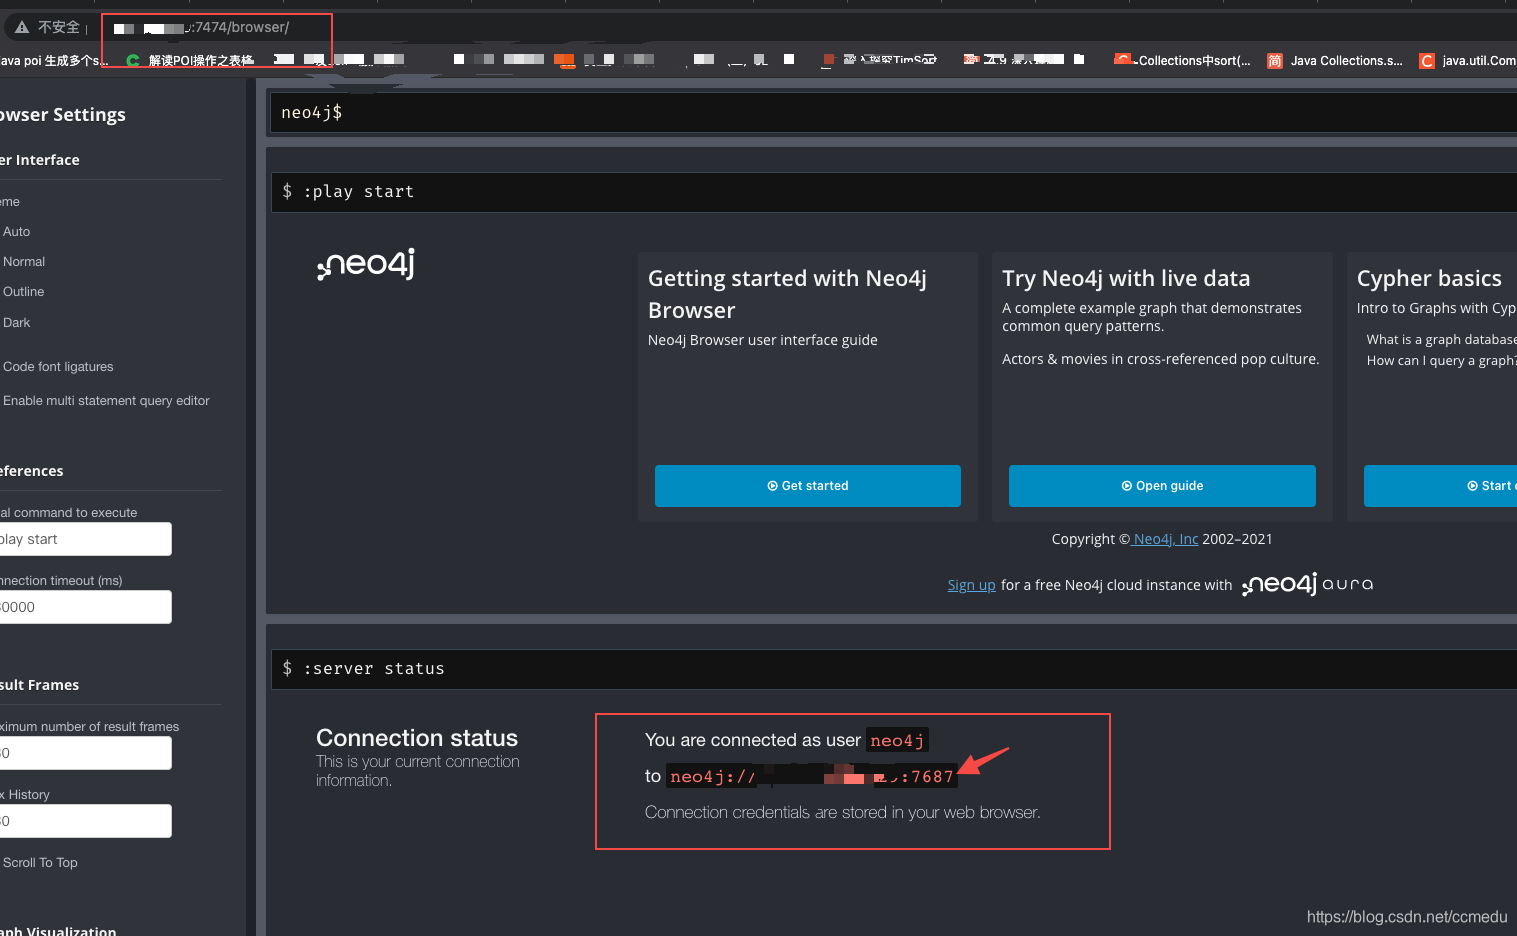
Task: Click the initial command to execute input field
Action: pyautogui.click(x=85, y=539)
